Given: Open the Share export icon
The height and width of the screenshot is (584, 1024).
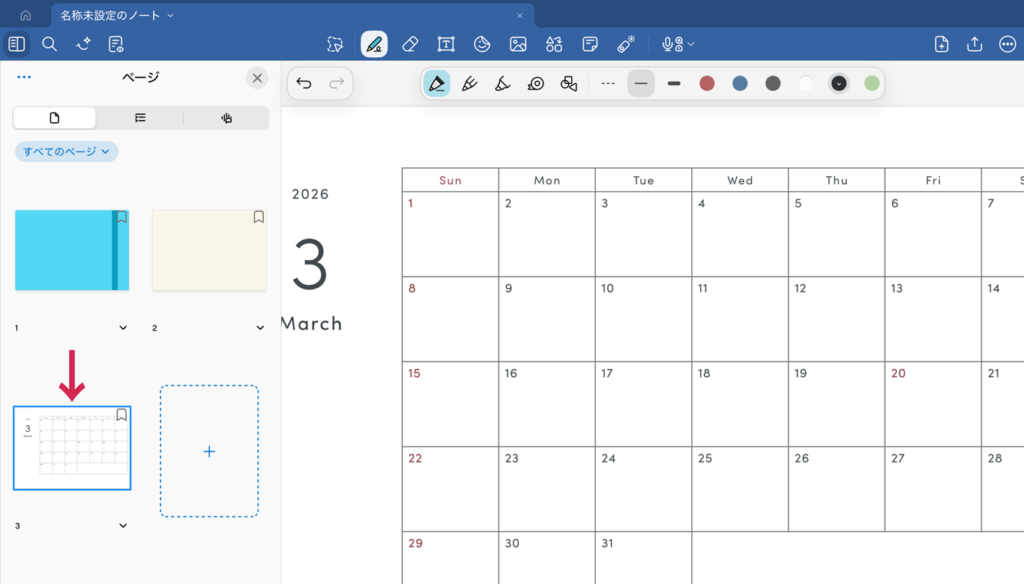Looking at the screenshot, I should pos(974,44).
